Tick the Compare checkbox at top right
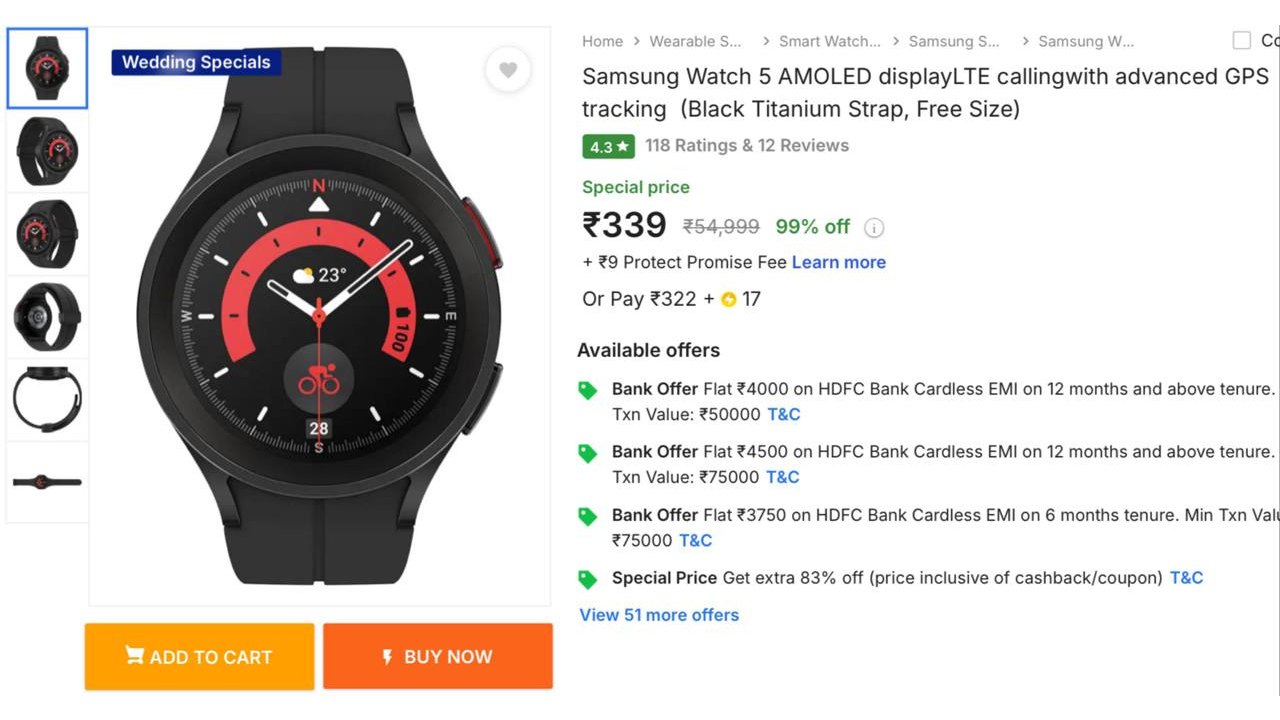The height and width of the screenshot is (720, 1280). tap(1242, 41)
